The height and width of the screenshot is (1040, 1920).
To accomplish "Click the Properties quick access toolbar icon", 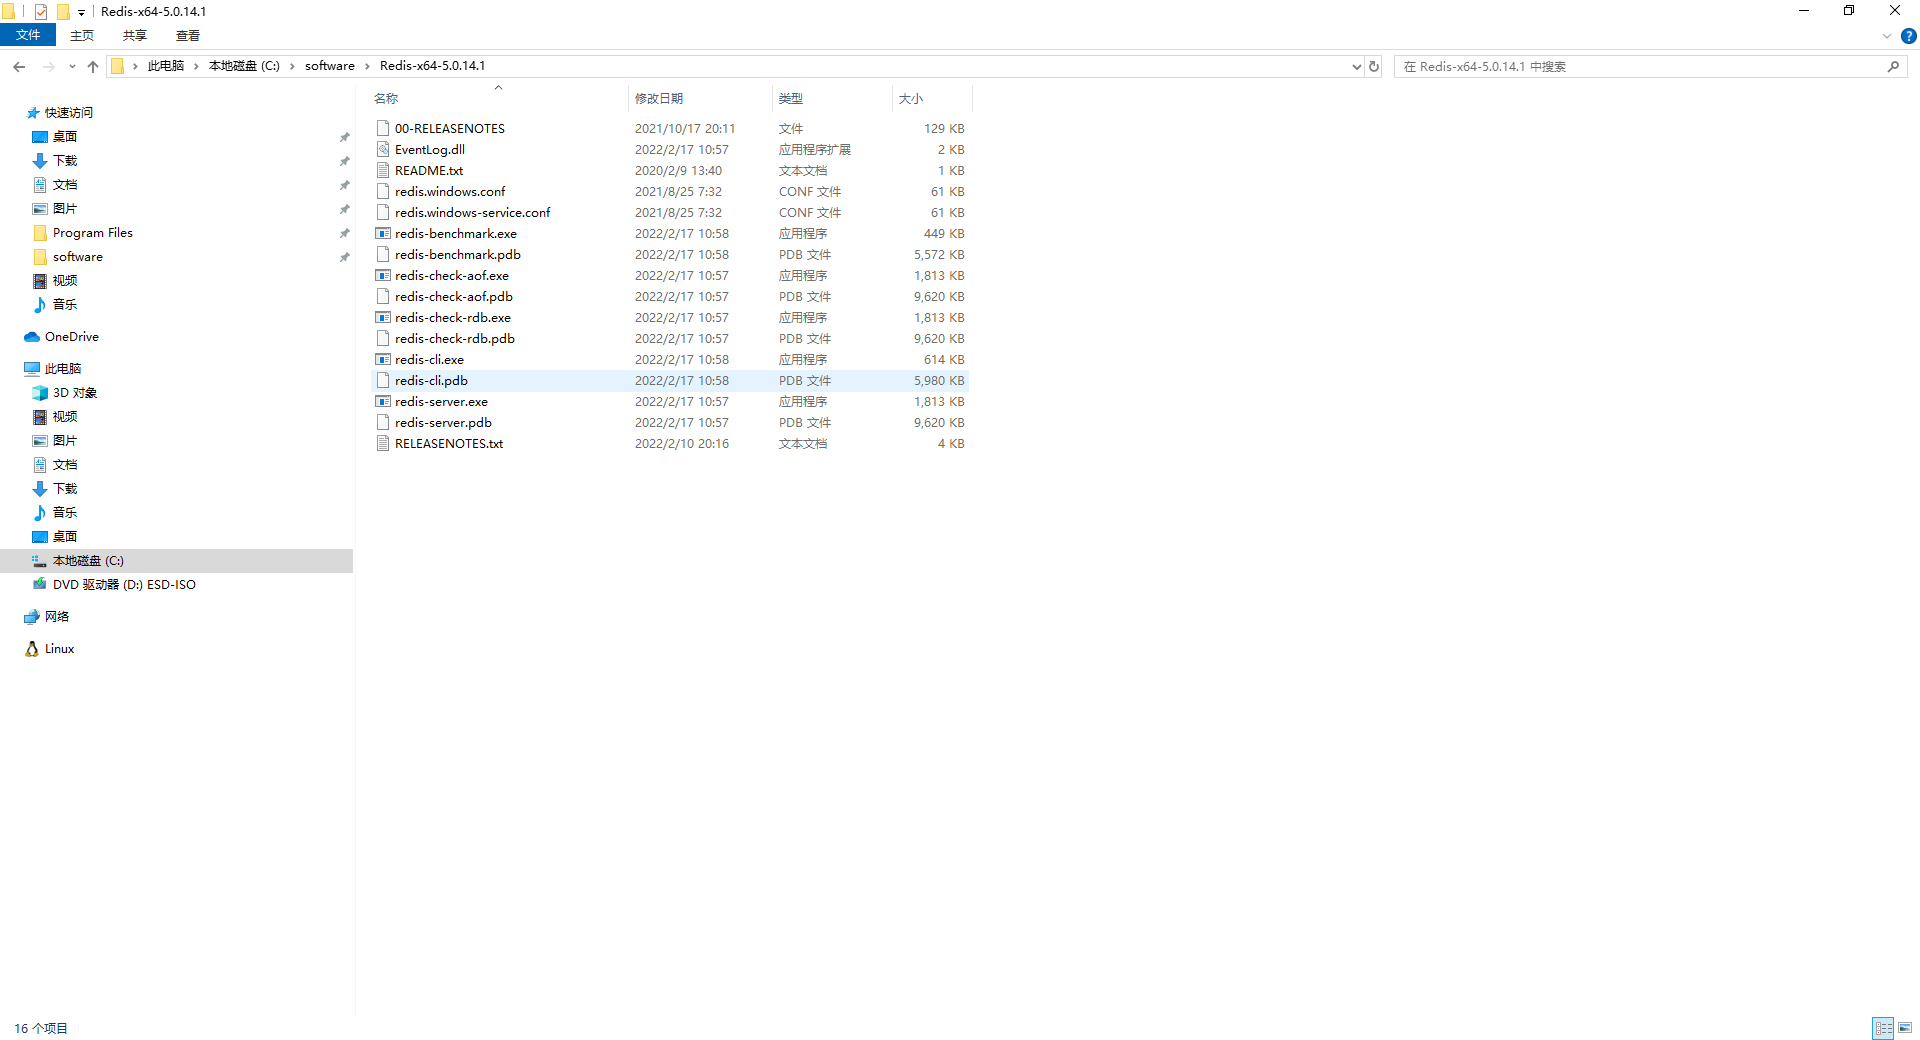I will pyautogui.click(x=41, y=12).
